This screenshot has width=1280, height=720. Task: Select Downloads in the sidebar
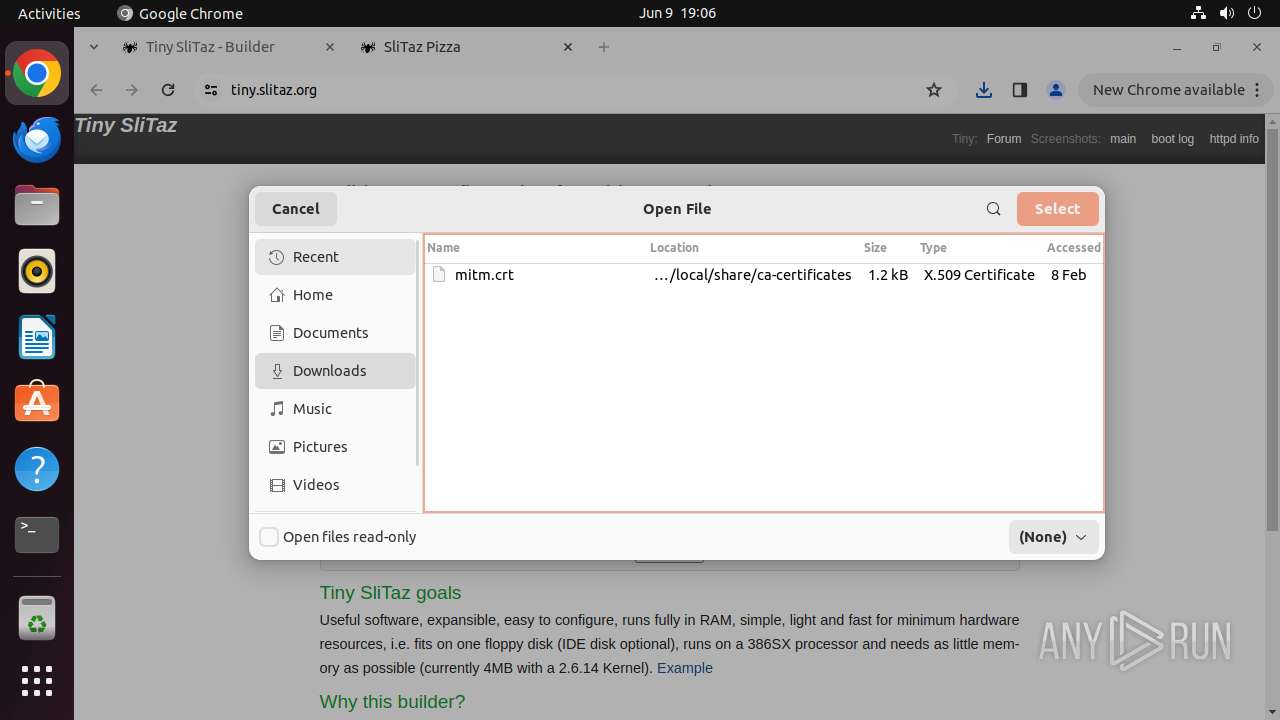[335, 371]
